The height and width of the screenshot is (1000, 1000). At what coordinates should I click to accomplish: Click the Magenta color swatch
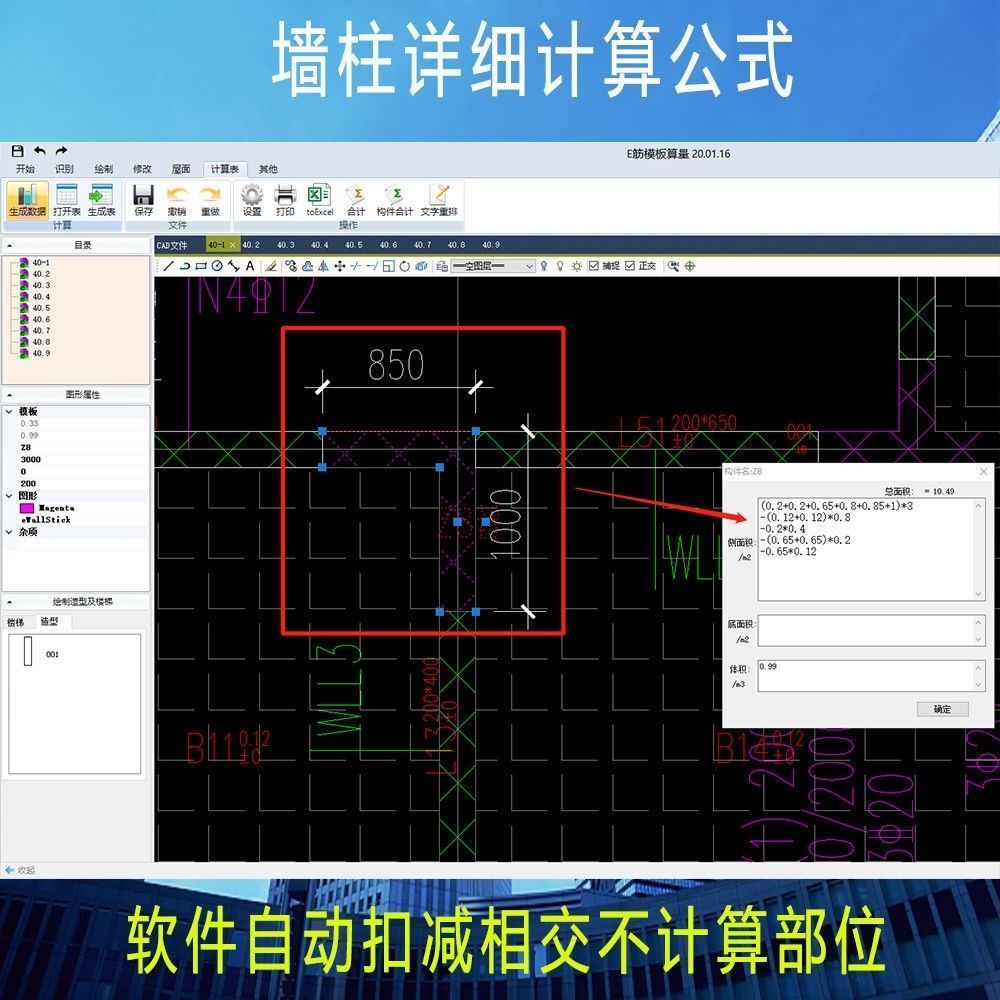pos(27,508)
